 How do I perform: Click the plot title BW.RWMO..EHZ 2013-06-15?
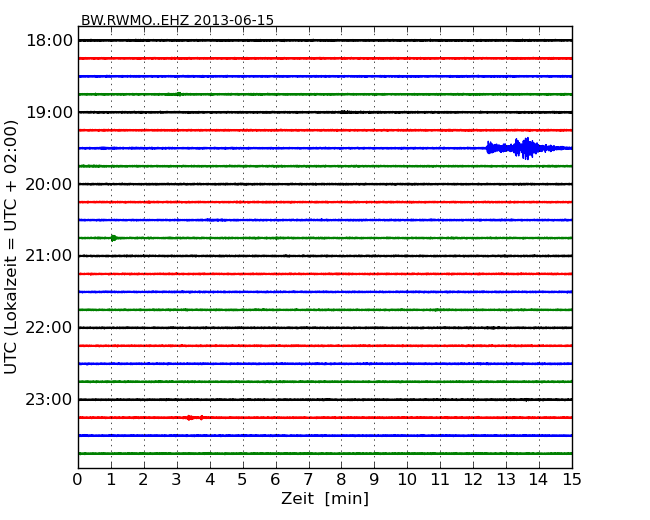[177, 20]
